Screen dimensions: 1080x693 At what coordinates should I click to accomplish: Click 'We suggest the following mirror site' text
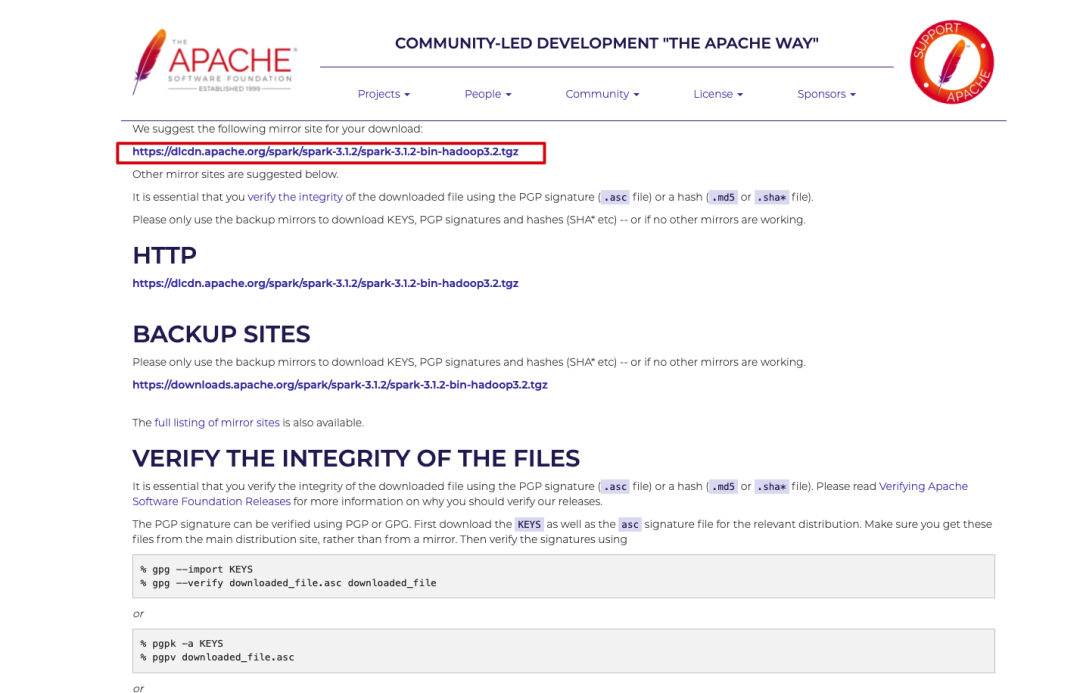tap(278, 129)
